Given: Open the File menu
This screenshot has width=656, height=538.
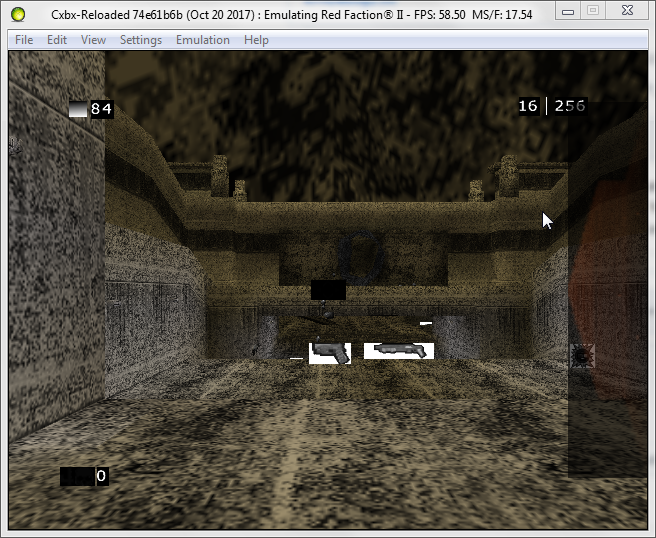Looking at the screenshot, I should tap(24, 40).
